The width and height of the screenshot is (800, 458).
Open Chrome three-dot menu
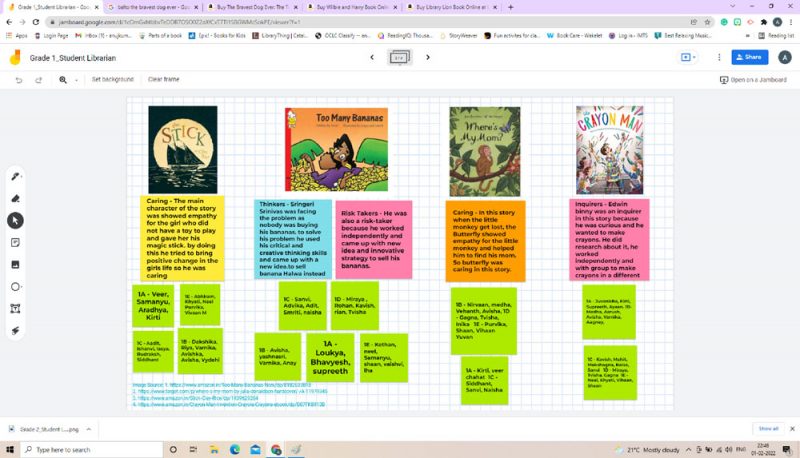(x=791, y=22)
